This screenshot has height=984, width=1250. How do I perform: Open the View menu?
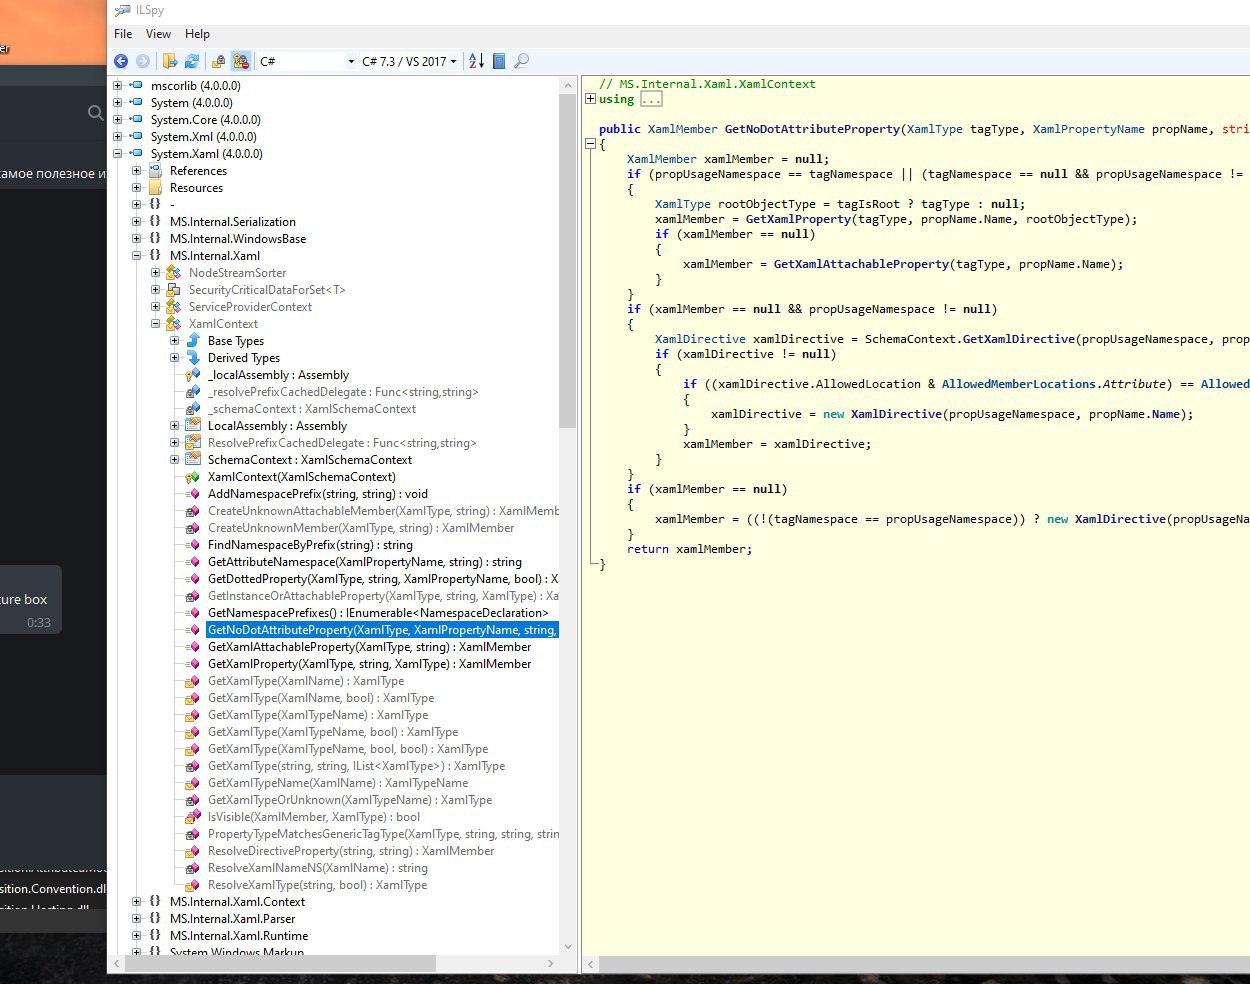(158, 34)
